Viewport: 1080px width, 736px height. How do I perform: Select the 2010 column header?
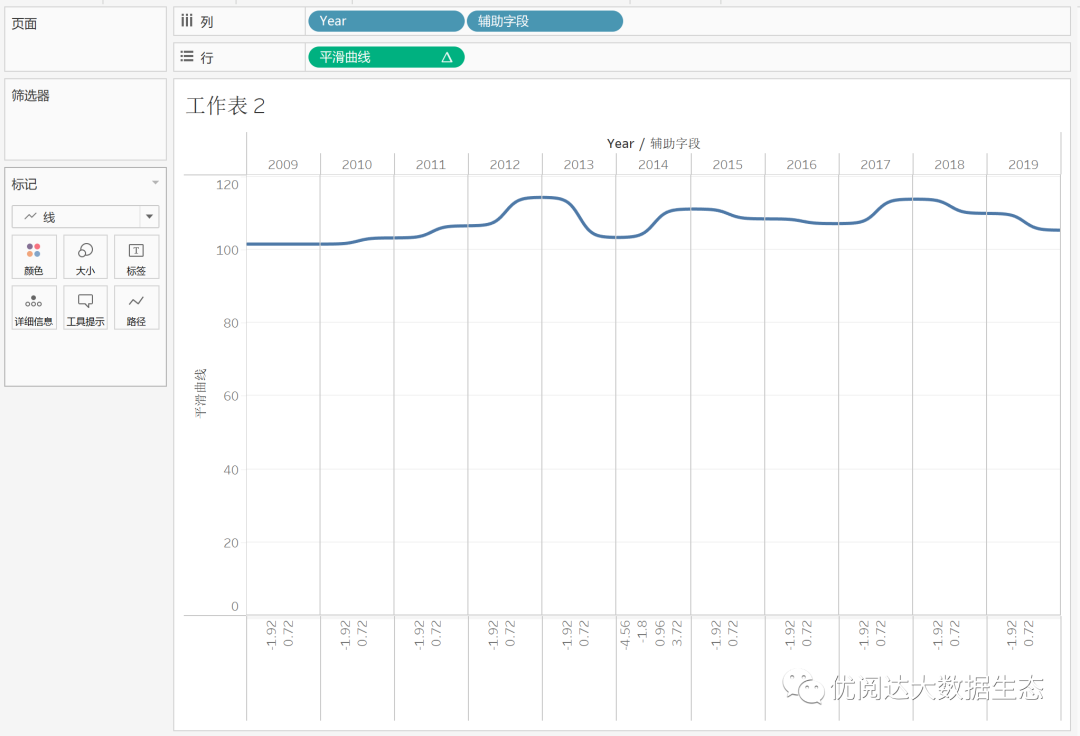point(357,165)
